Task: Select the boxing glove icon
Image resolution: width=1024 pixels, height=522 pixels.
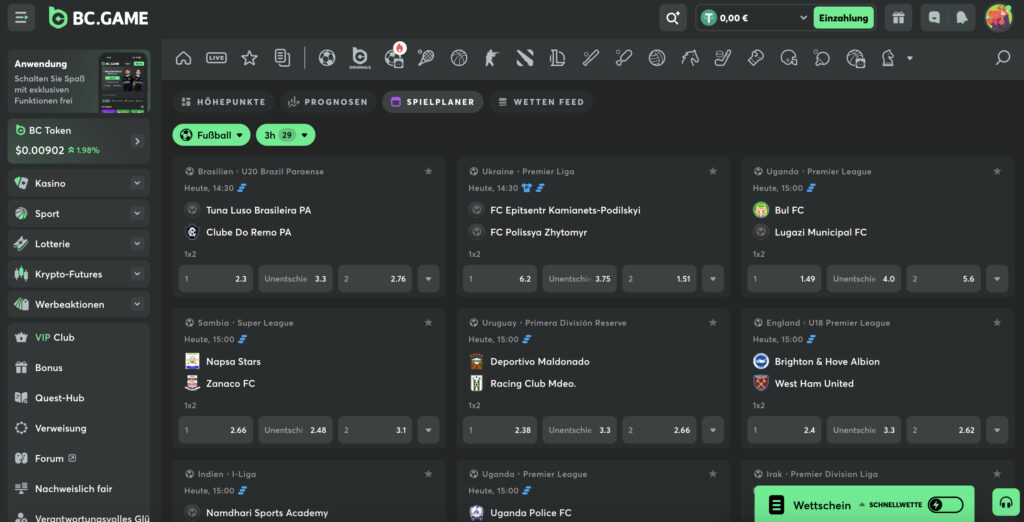Action: point(756,58)
